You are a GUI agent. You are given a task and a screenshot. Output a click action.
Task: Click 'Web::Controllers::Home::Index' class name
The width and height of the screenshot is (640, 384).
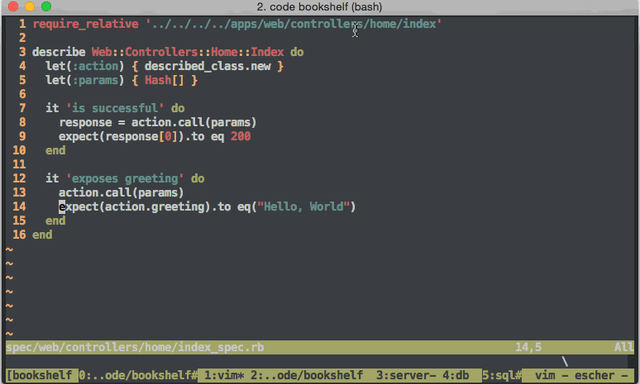point(188,52)
